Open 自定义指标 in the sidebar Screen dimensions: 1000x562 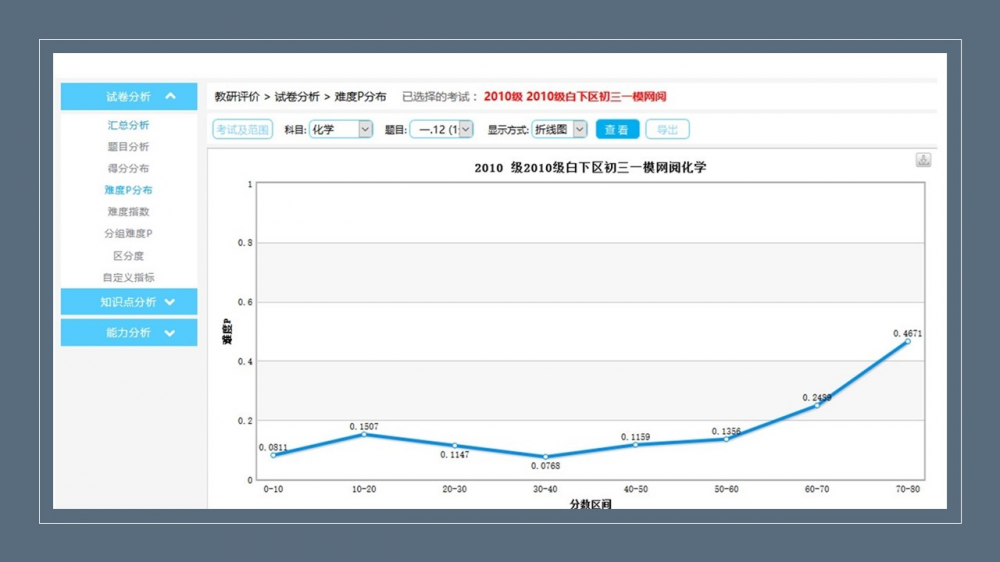(x=129, y=278)
